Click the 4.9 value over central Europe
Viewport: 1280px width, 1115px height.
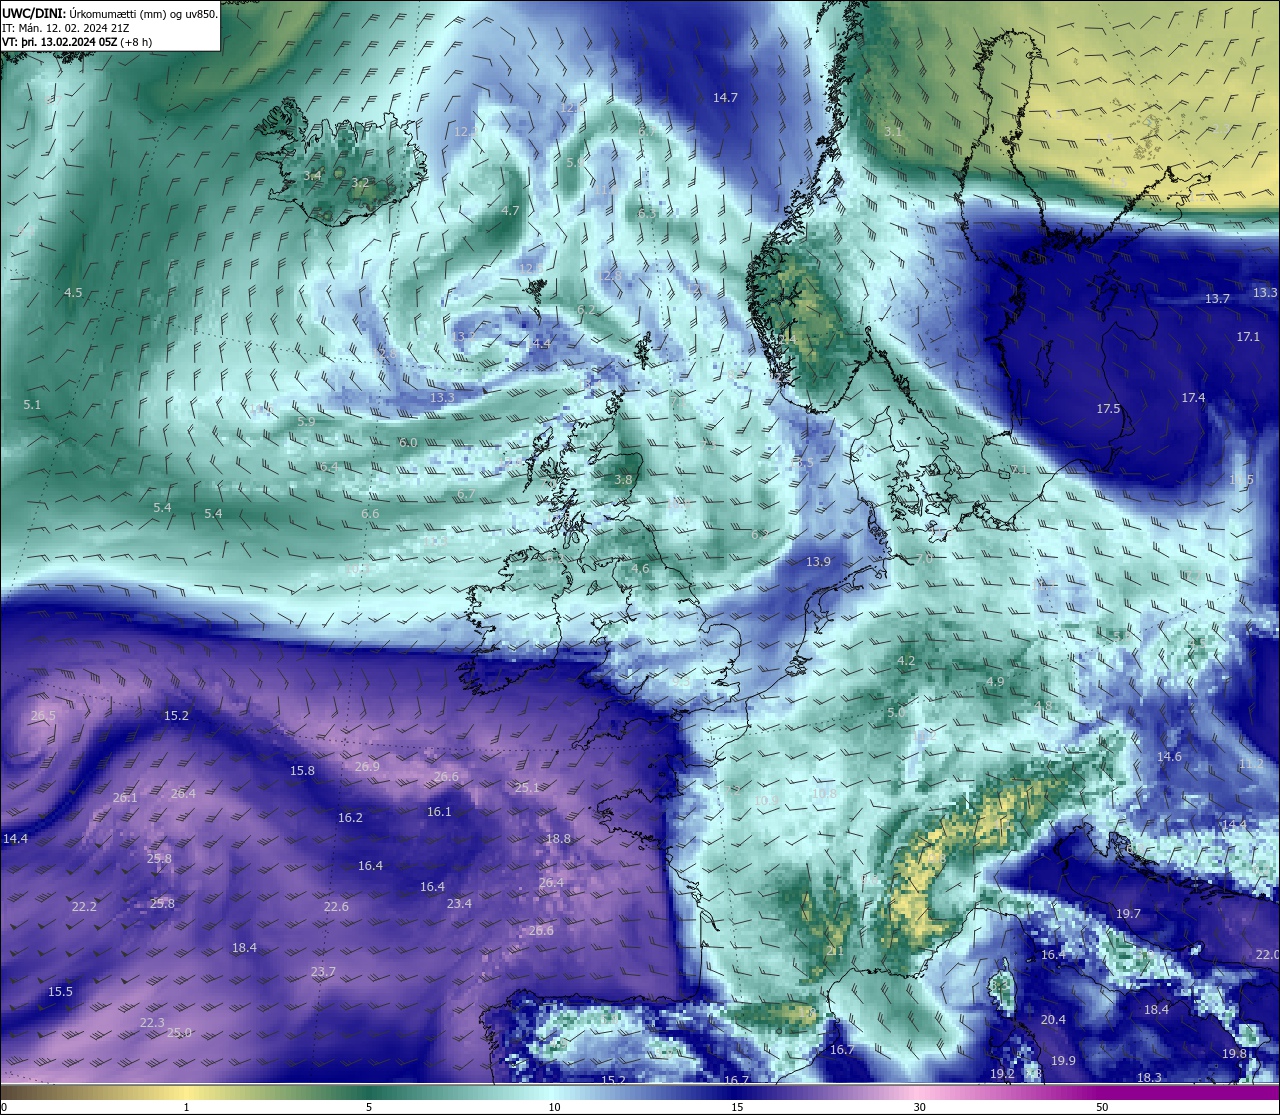[995, 682]
